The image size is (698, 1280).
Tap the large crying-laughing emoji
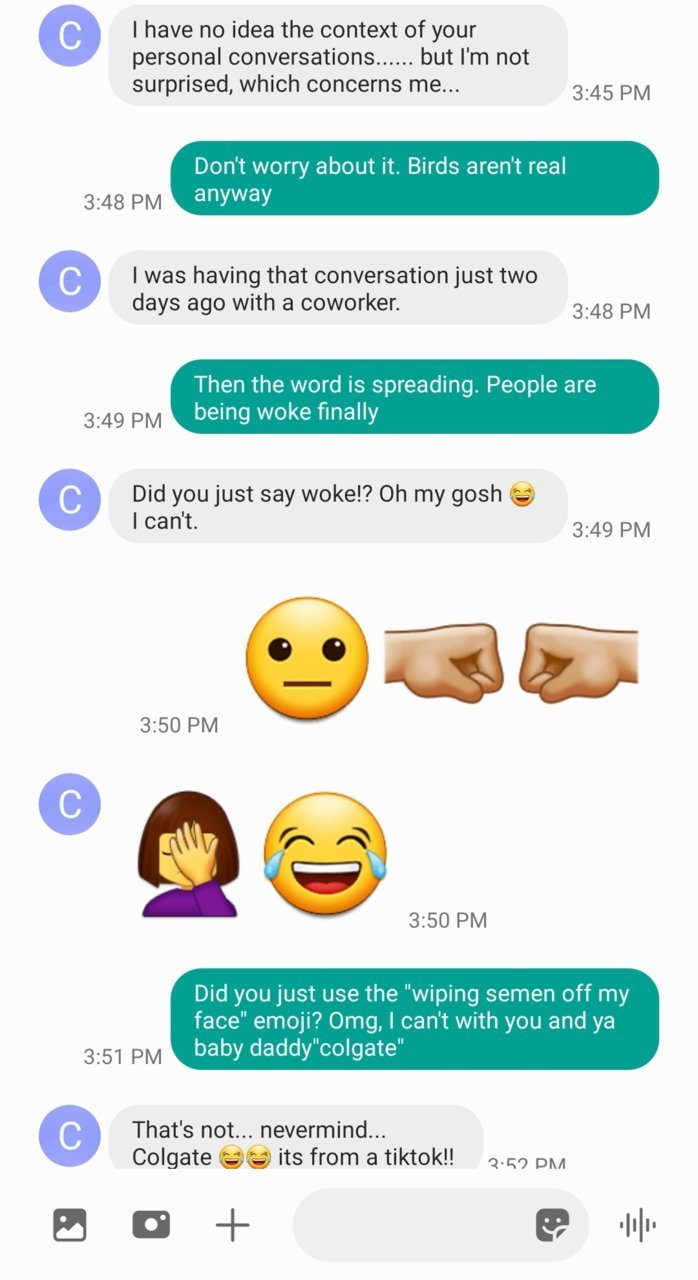pyautogui.click(x=325, y=853)
